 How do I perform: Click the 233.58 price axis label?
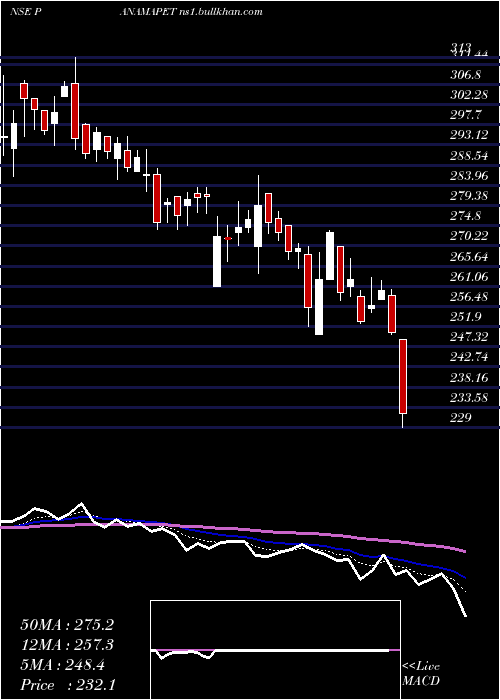coord(469,398)
